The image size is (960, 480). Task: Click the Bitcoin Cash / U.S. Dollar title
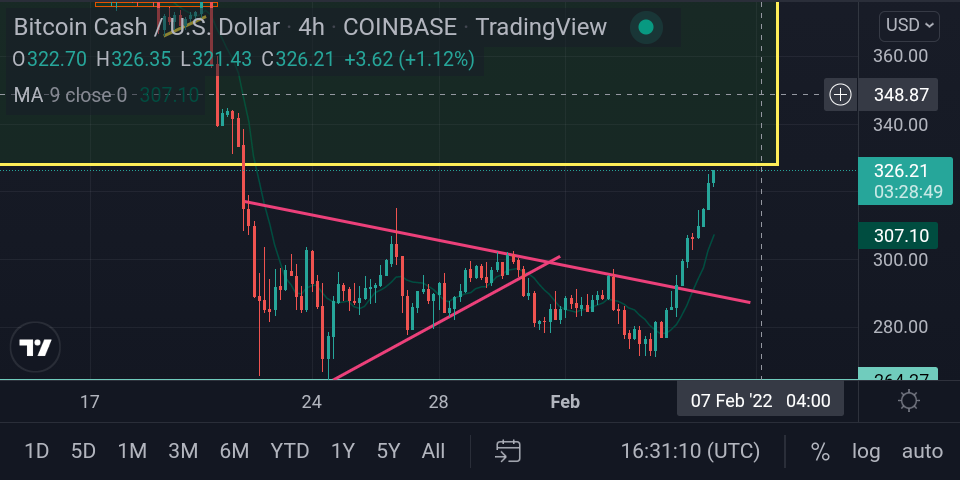click(x=146, y=27)
